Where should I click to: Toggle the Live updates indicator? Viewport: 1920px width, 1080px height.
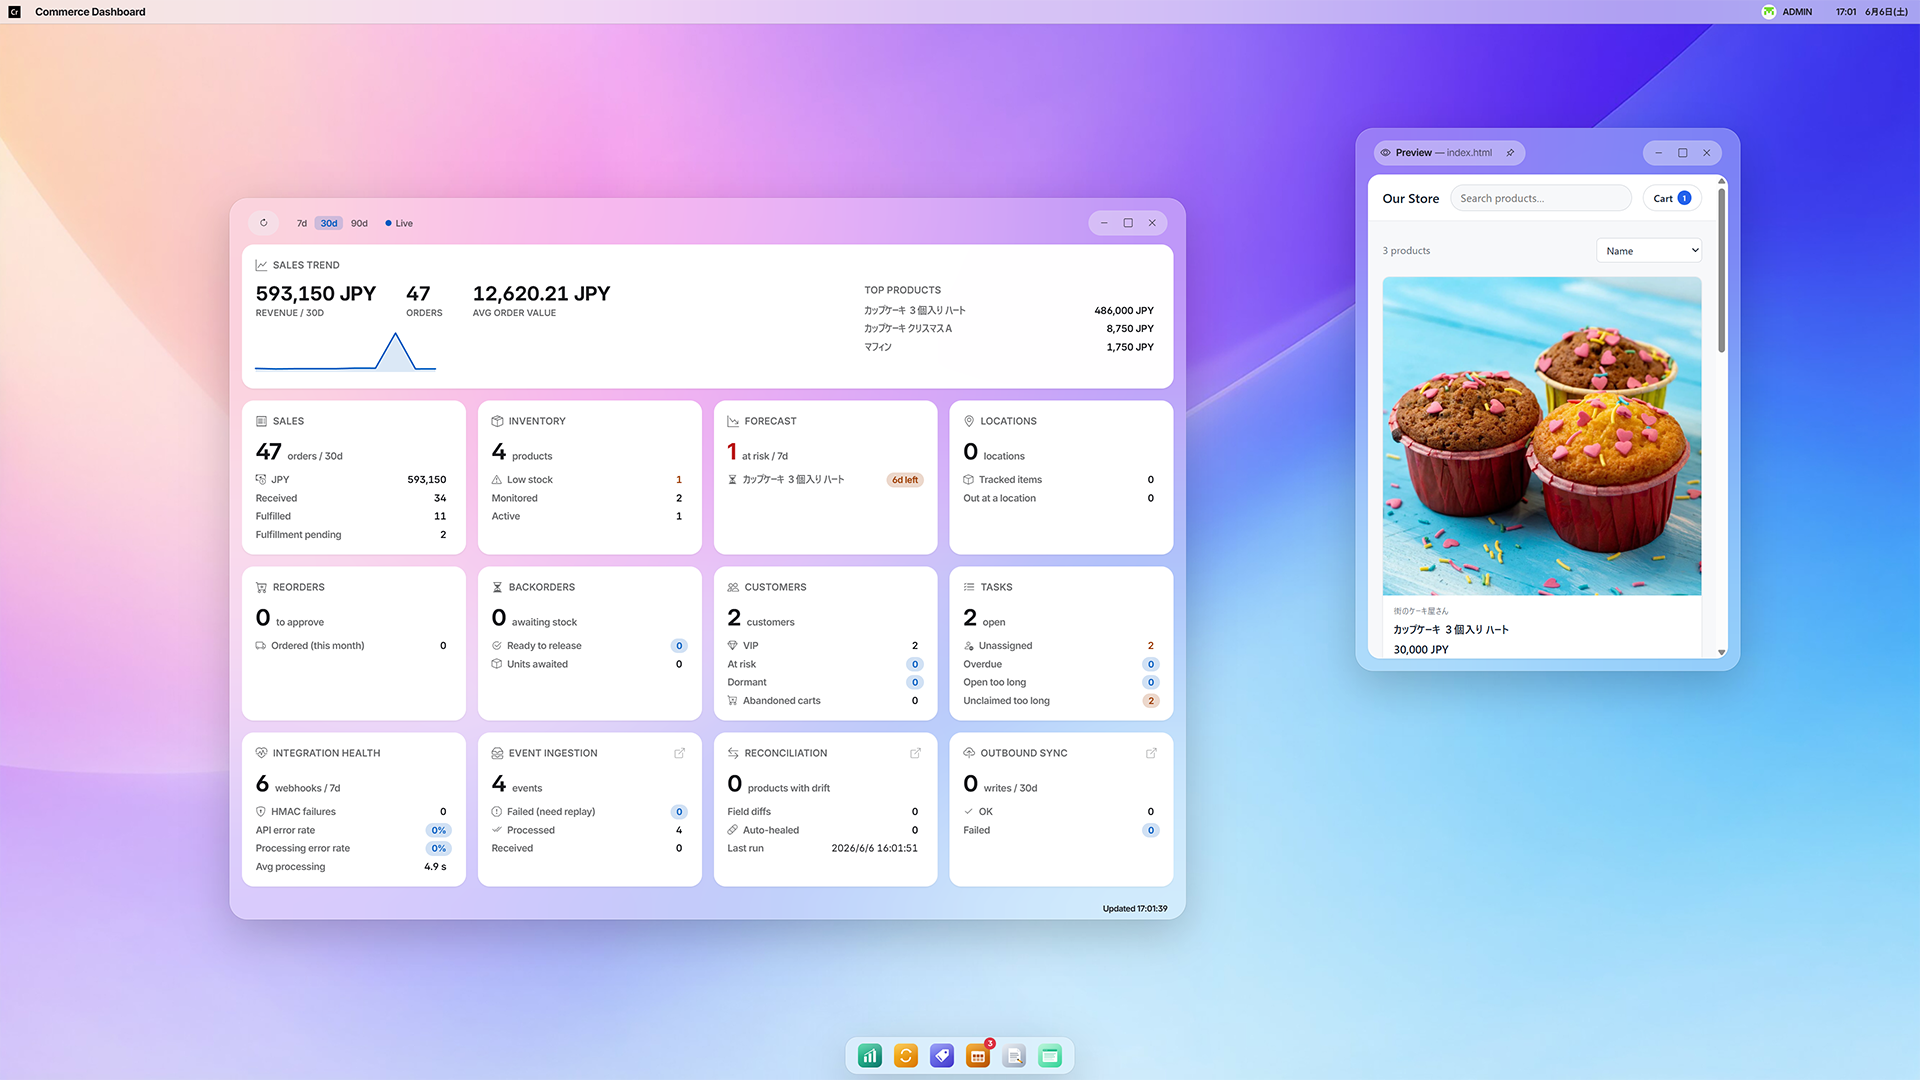(x=399, y=223)
